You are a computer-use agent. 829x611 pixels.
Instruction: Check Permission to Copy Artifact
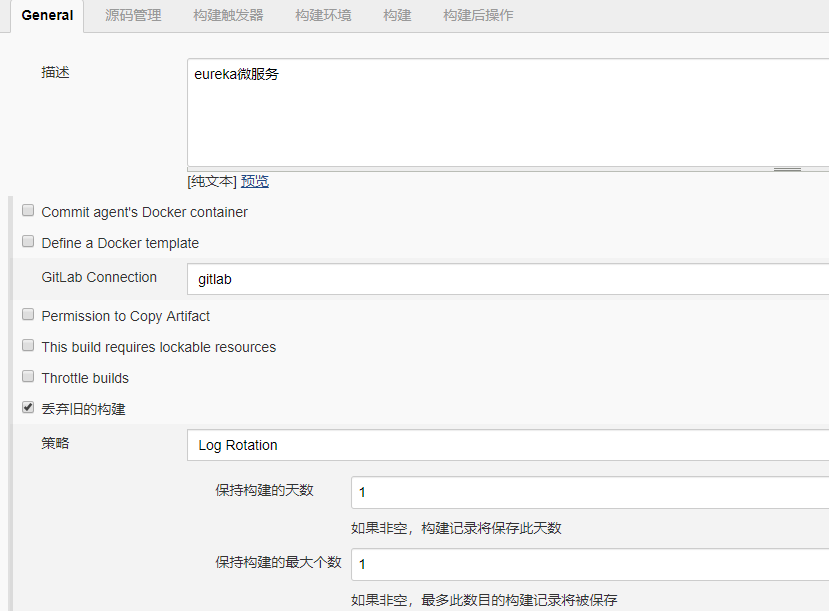pos(28,314)
